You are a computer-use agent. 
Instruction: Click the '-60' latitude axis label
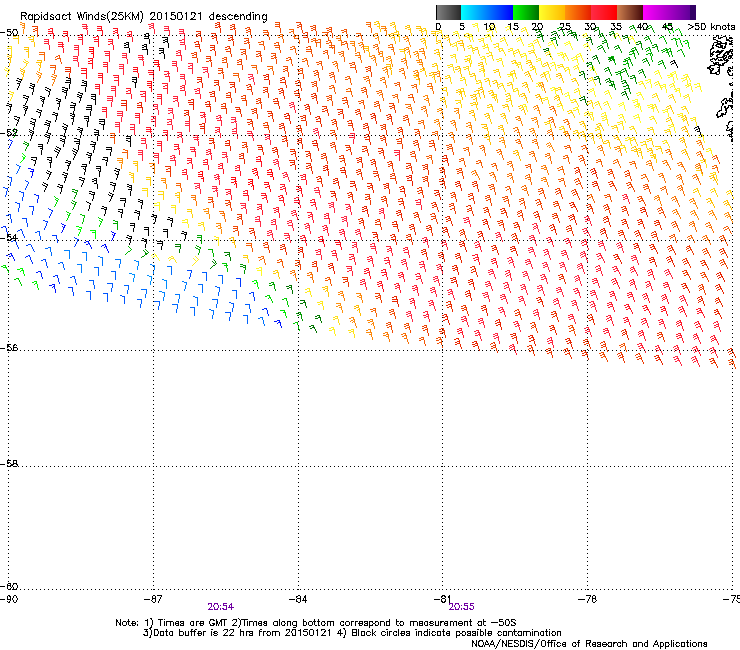coord(9,586)
